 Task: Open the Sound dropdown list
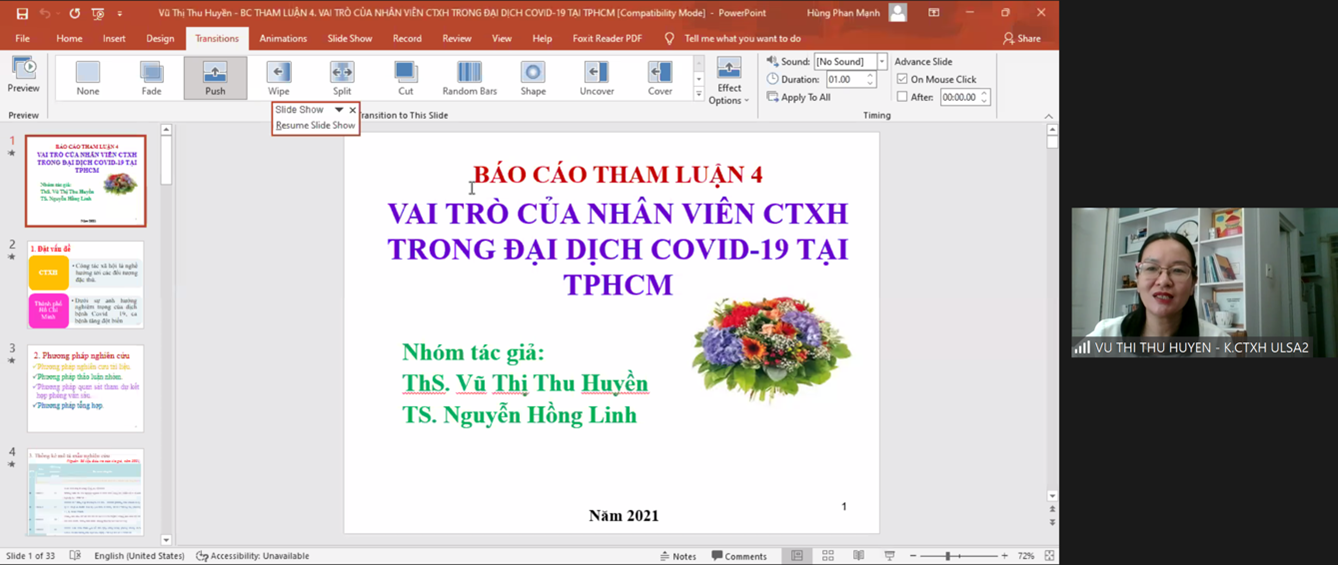click(882, 62)
